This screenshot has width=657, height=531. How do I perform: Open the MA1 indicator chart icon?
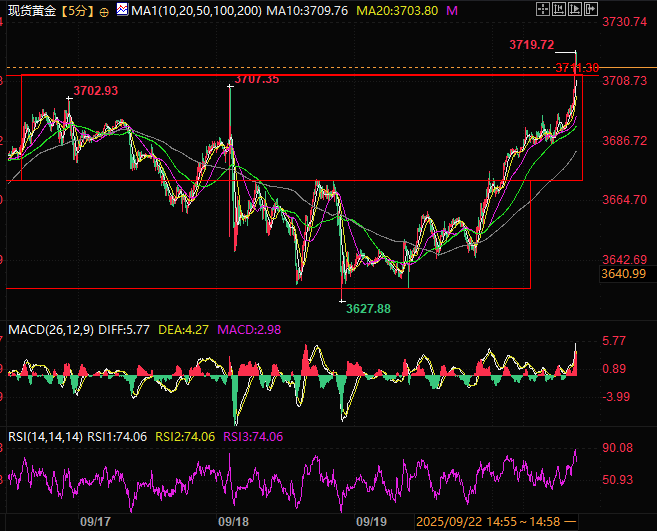[122, 10]
